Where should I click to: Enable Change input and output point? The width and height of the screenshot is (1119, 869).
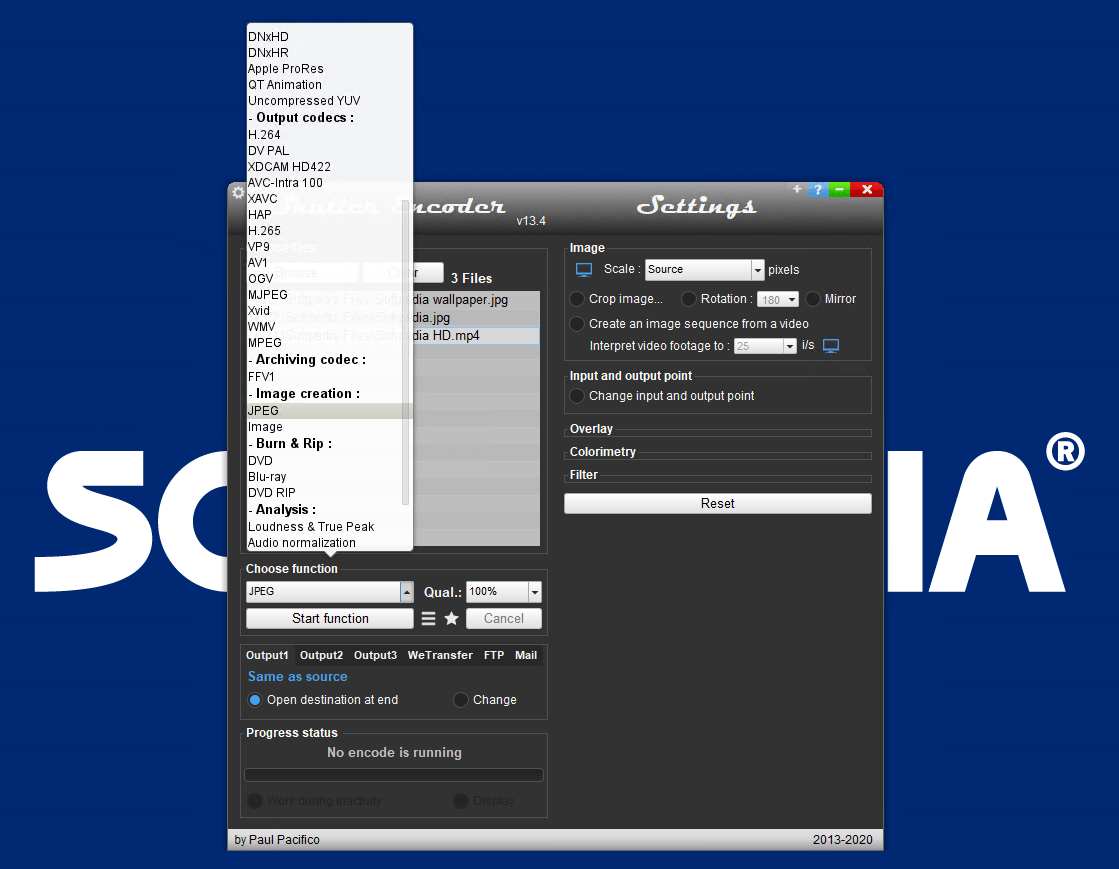tap(577, 395)
